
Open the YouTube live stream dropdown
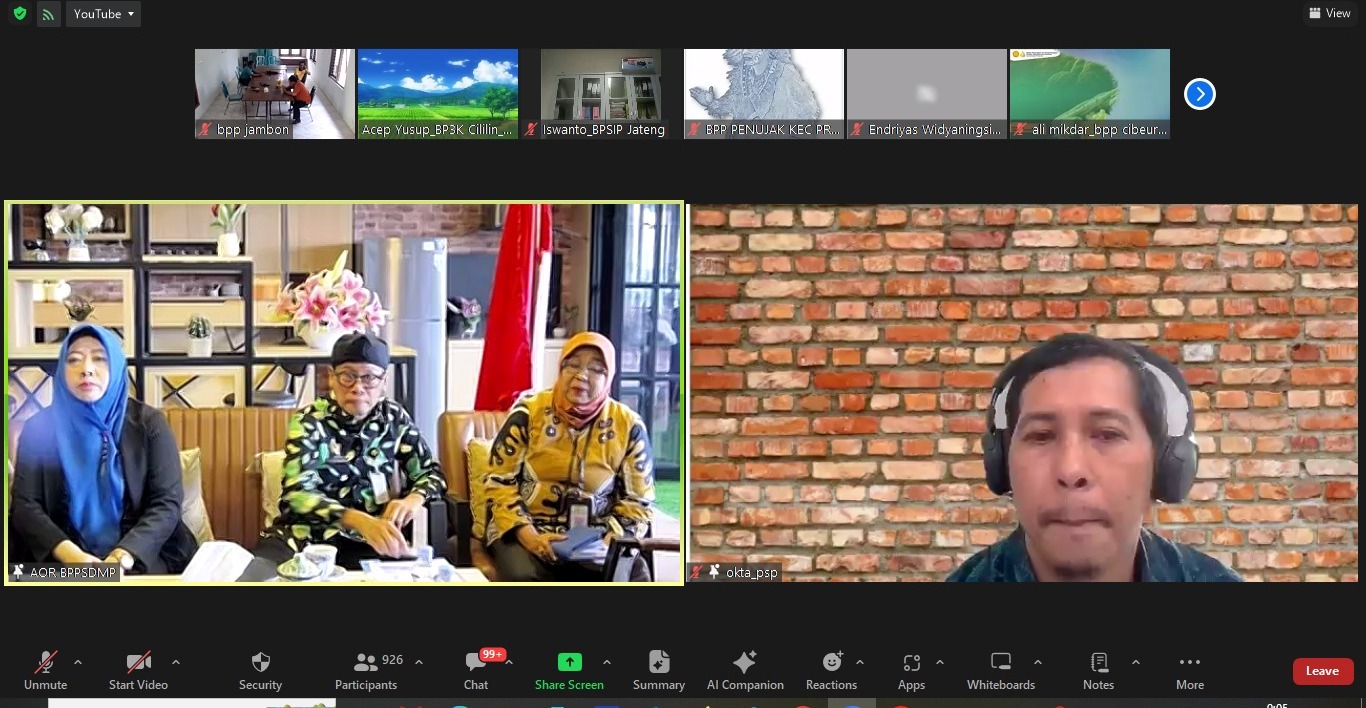(x=103, y=13)
